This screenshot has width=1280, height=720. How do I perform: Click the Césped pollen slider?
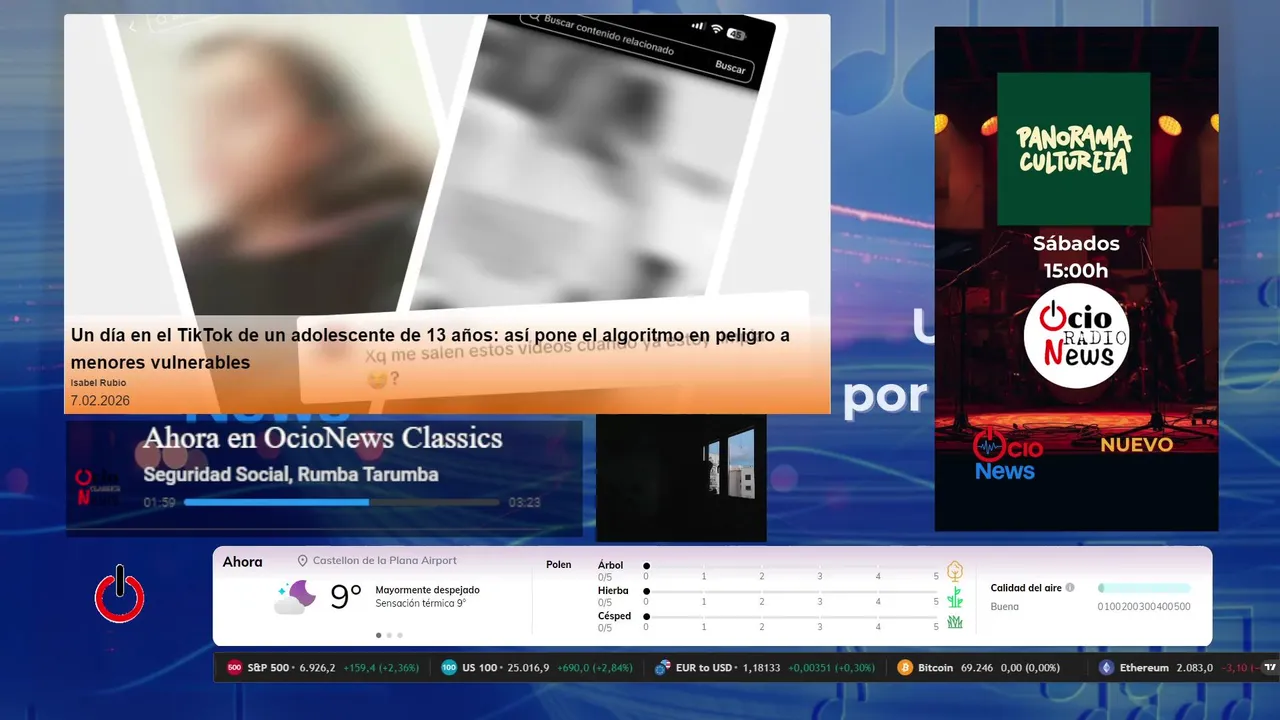791,616
